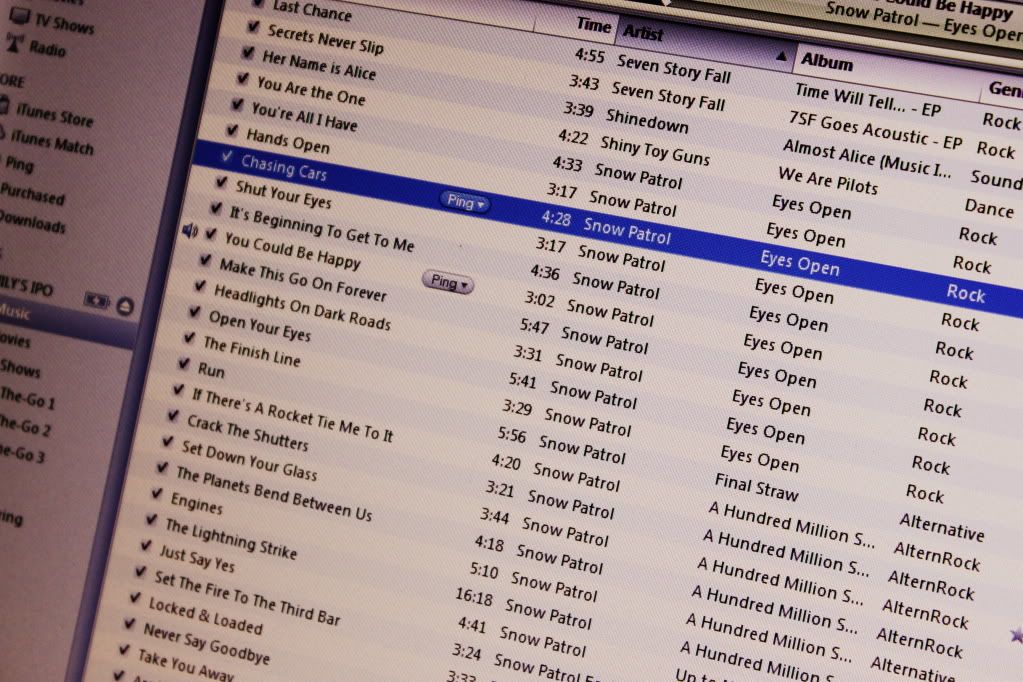Click the 16:18 duration cell

click(474, 597)
